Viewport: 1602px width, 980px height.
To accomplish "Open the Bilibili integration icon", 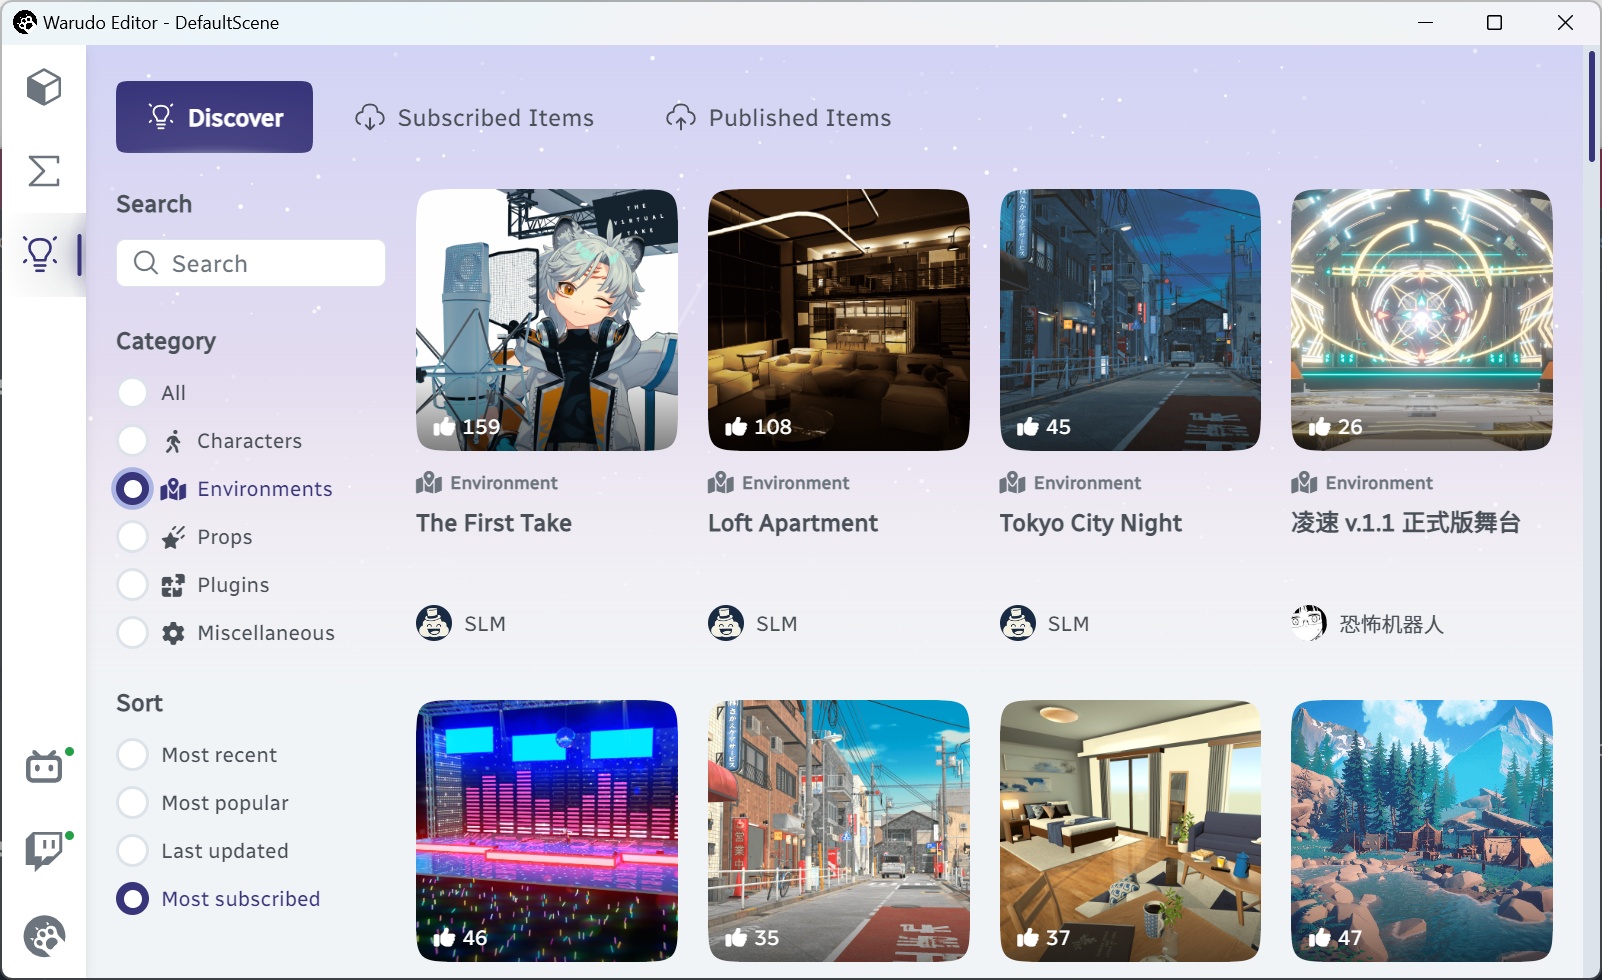I will click(x=44, y=767).
